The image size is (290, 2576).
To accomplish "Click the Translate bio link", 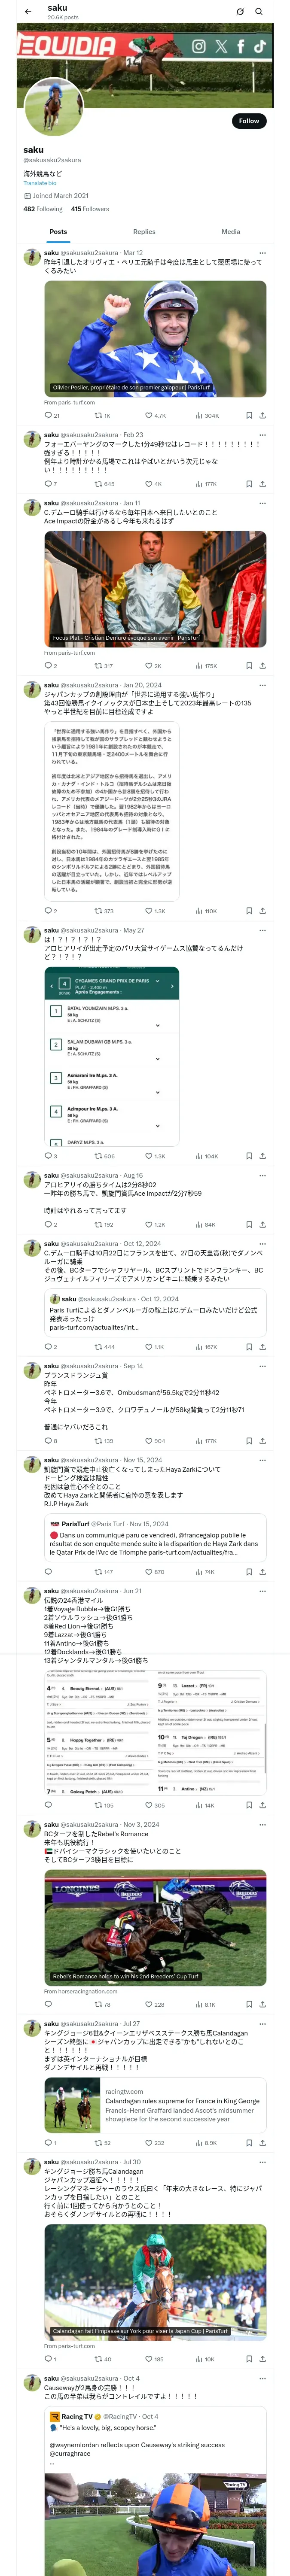I will coord(40,183).
